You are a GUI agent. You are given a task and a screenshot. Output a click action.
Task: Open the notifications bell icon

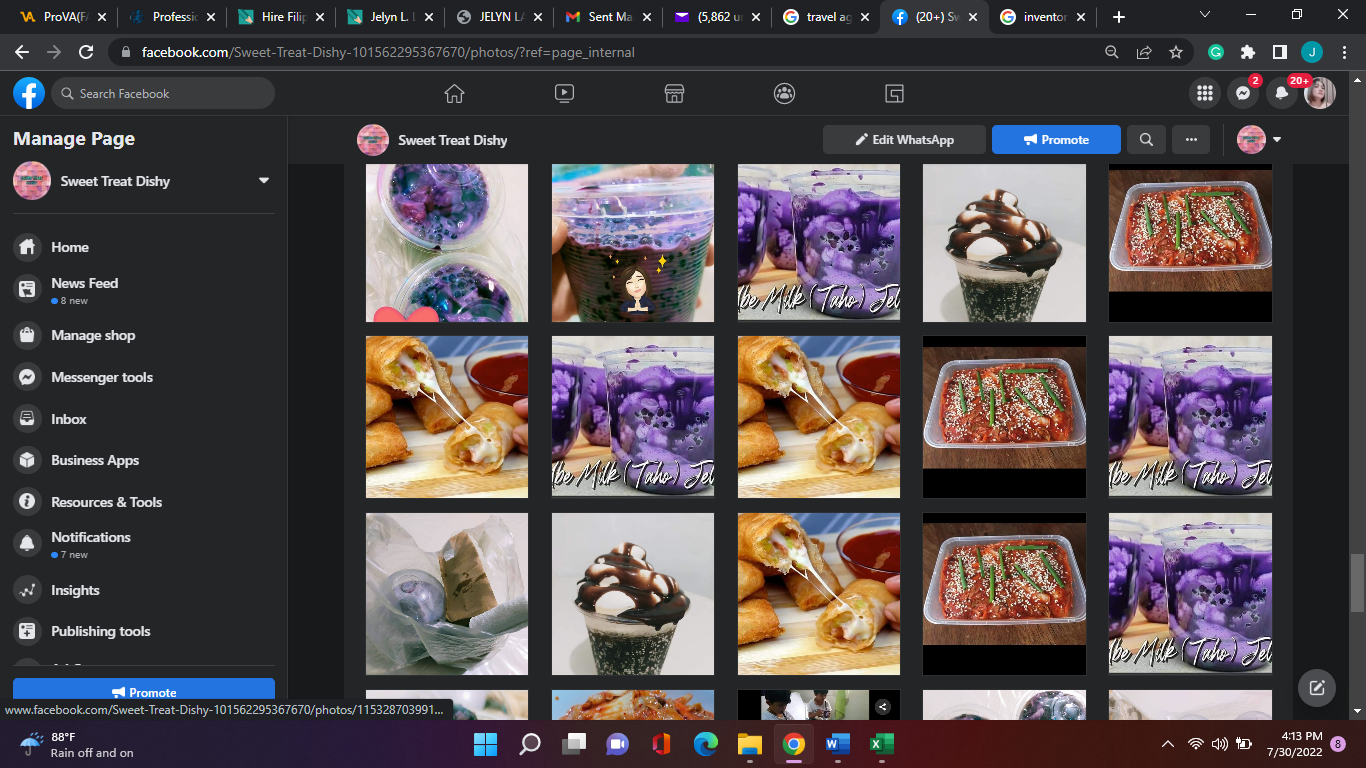pyautogui.click(x=1281, y=93)
